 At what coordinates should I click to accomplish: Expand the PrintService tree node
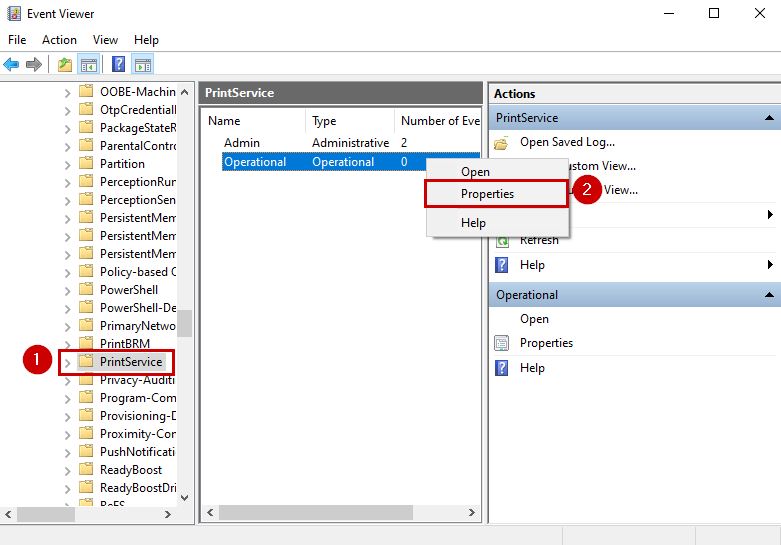click(67, 362)
